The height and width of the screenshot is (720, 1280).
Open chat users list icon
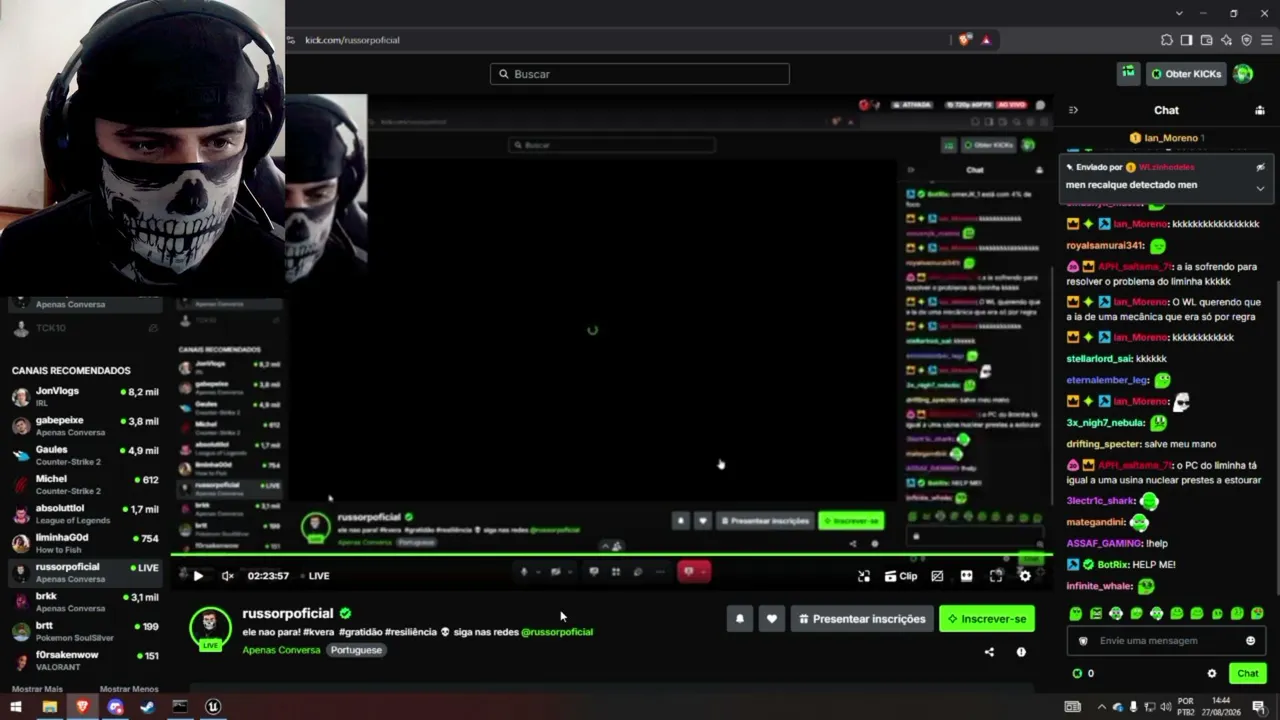[x=1260, y=110]
